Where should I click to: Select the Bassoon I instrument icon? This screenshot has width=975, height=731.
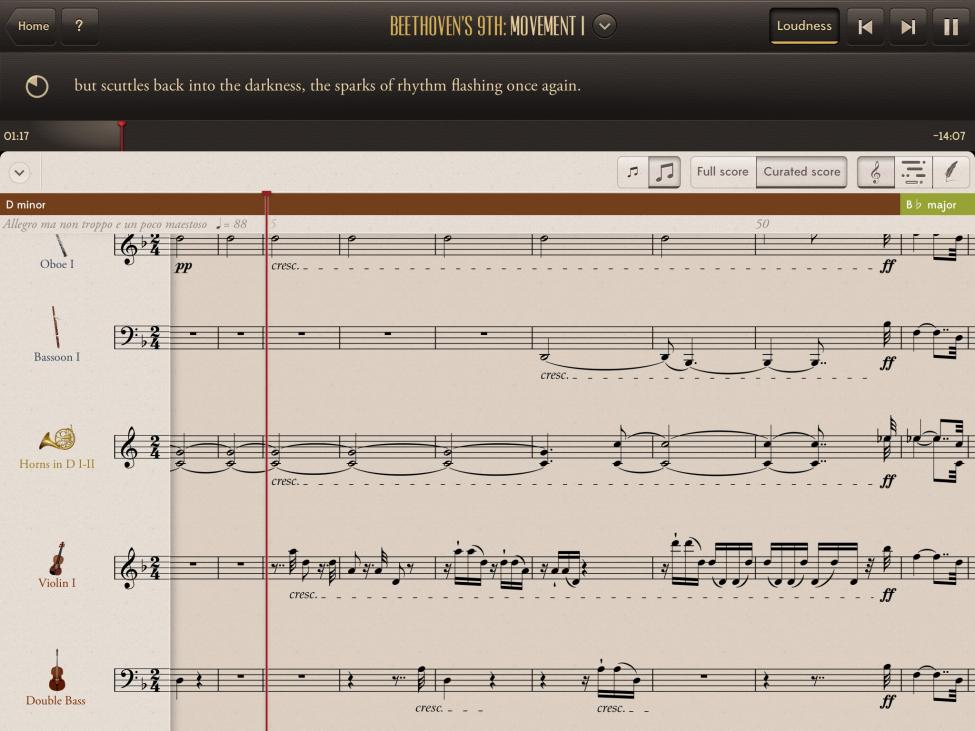tap(56, 327)
